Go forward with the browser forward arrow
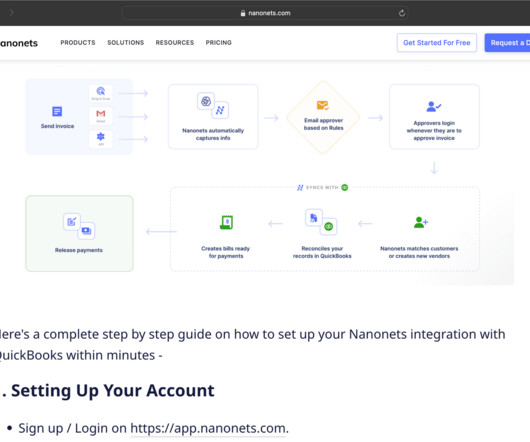Image resolution: width=530 pixels, height=442 pixels. [11, 13]
